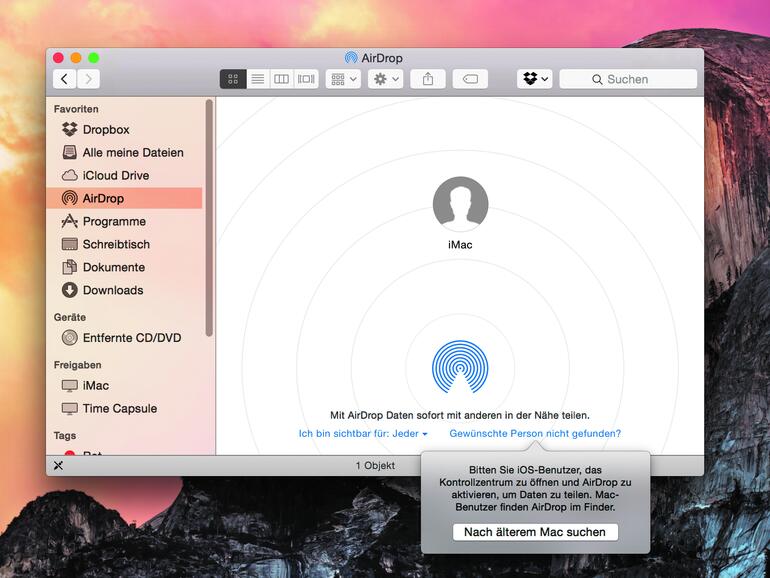Click the tools icon in status bar
The width and height of the screenshot is (770, 578).
(x=58, y=466)
